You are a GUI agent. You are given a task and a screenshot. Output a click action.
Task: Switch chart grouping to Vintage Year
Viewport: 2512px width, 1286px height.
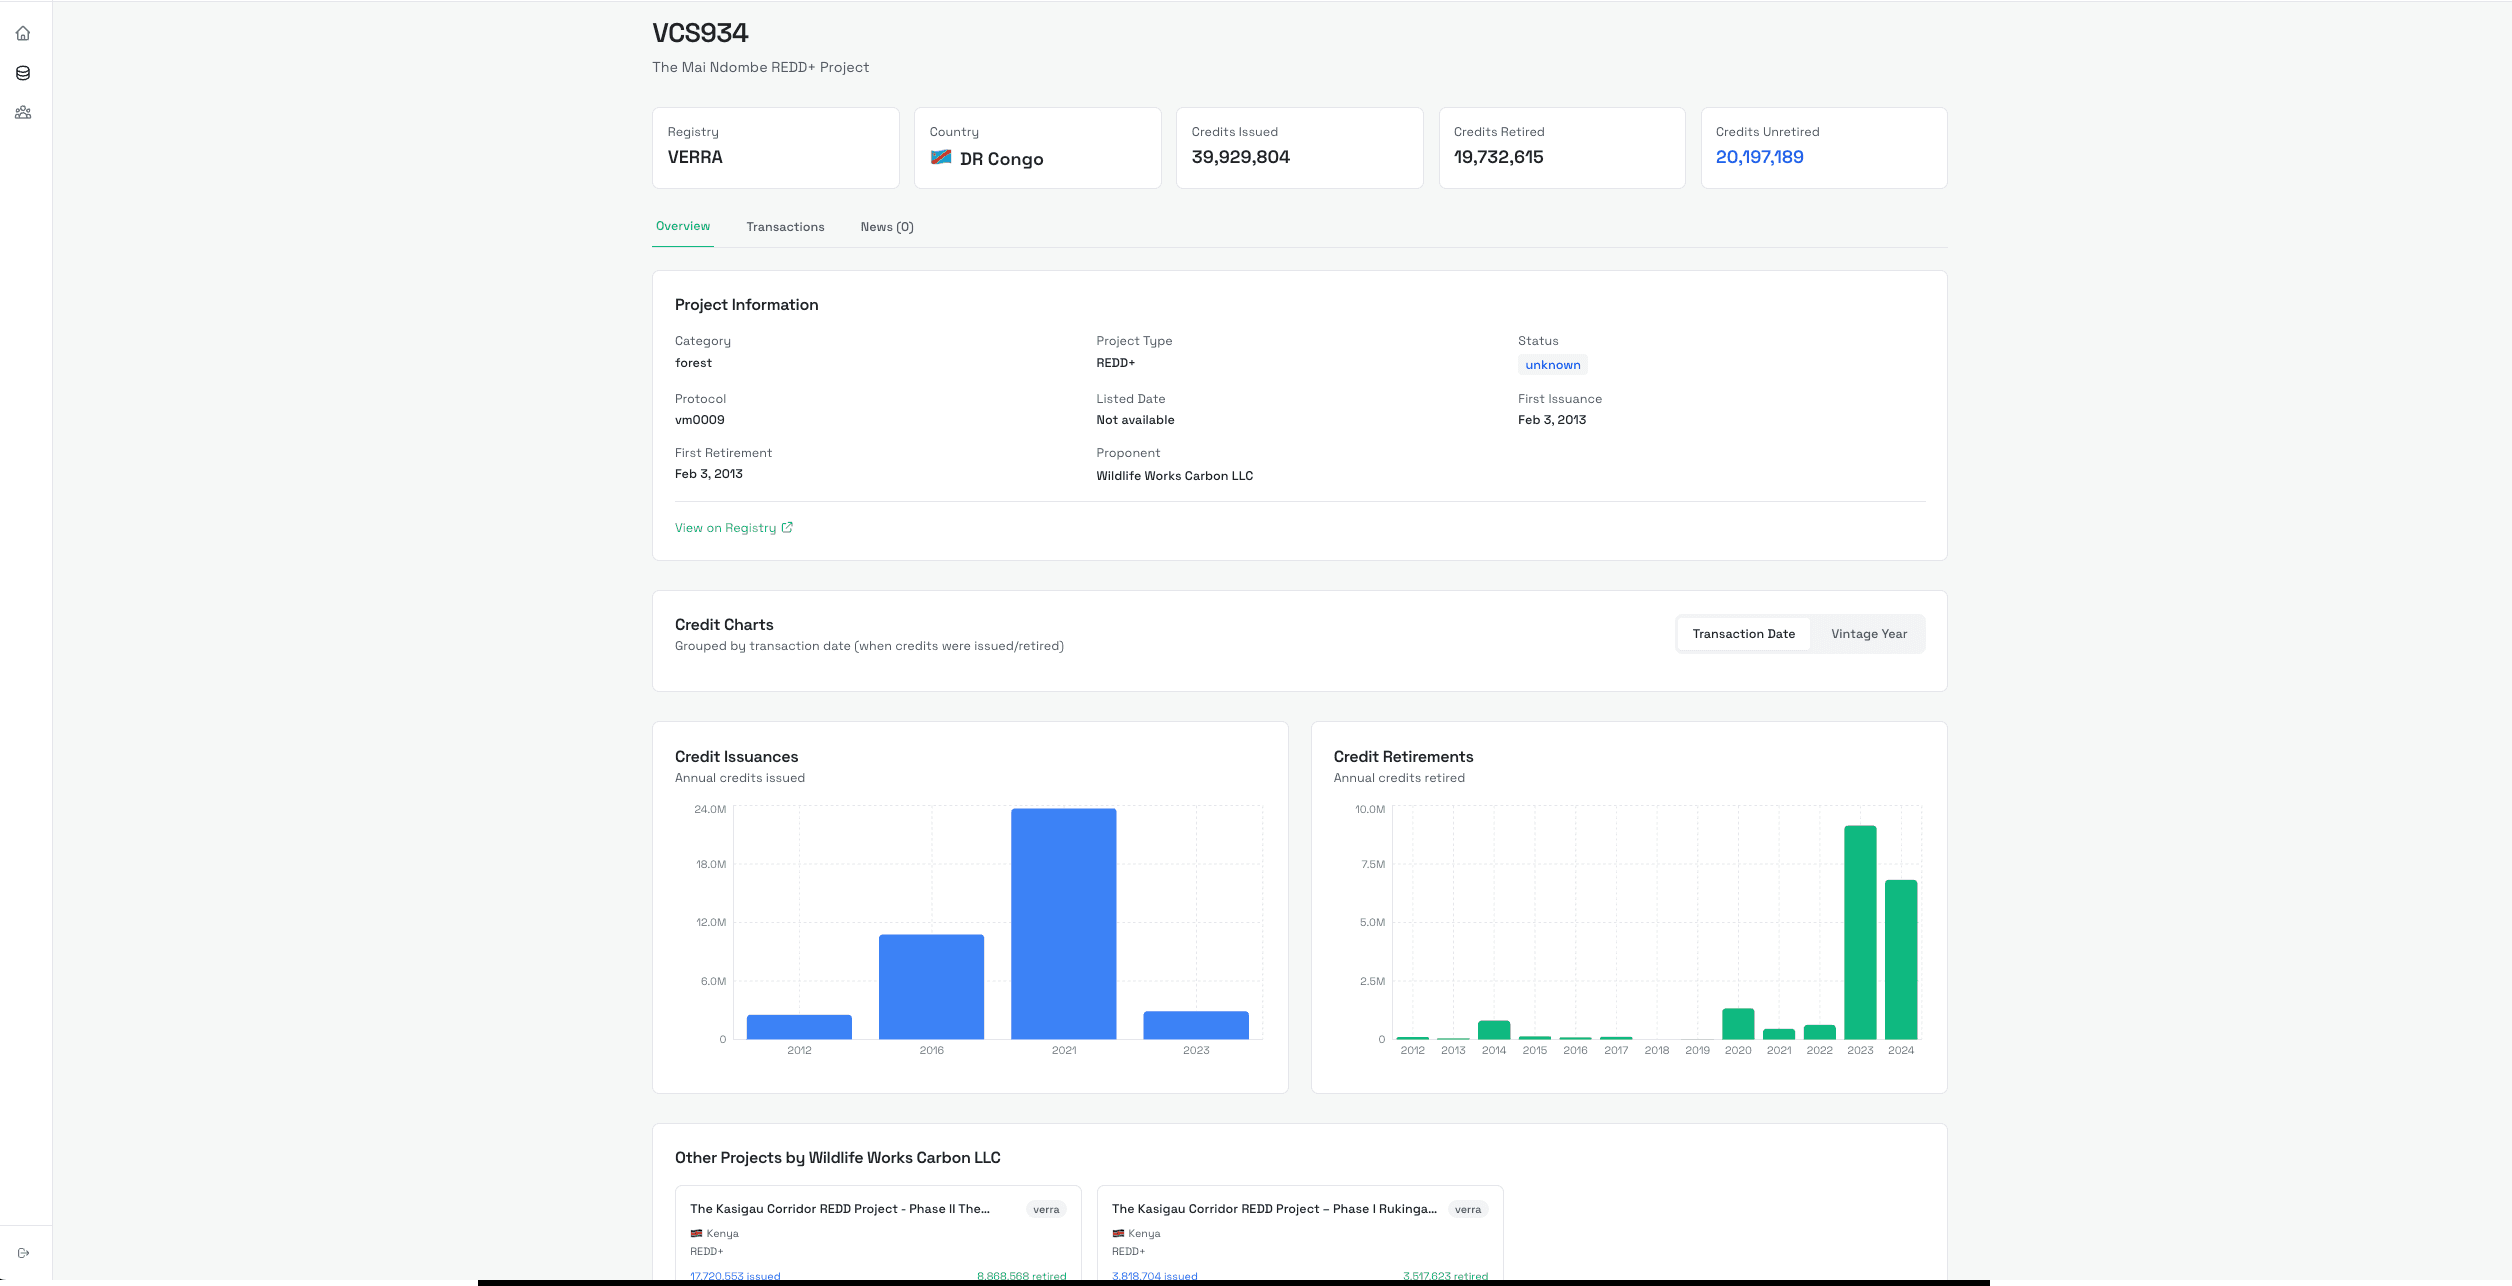click(x=1868, y=633)
